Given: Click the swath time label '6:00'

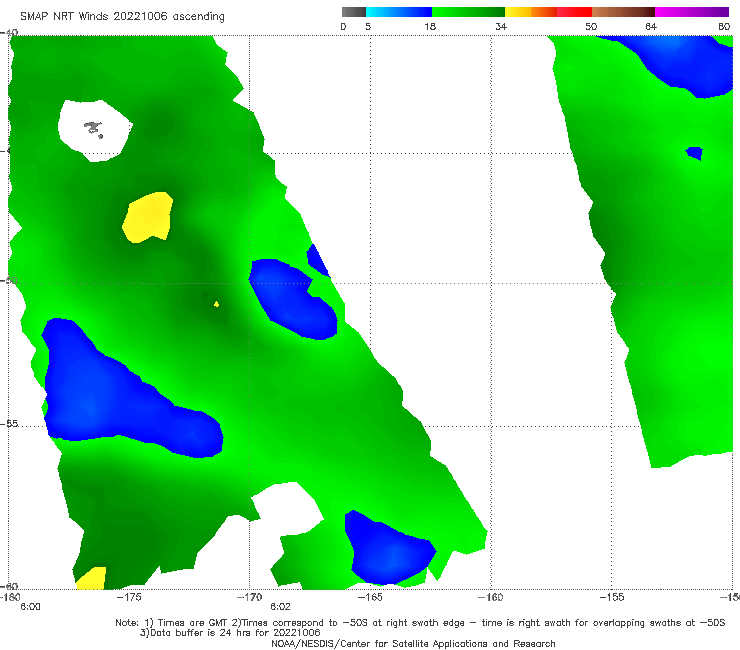Looking at the screenshot, I should tap(30, 607).
